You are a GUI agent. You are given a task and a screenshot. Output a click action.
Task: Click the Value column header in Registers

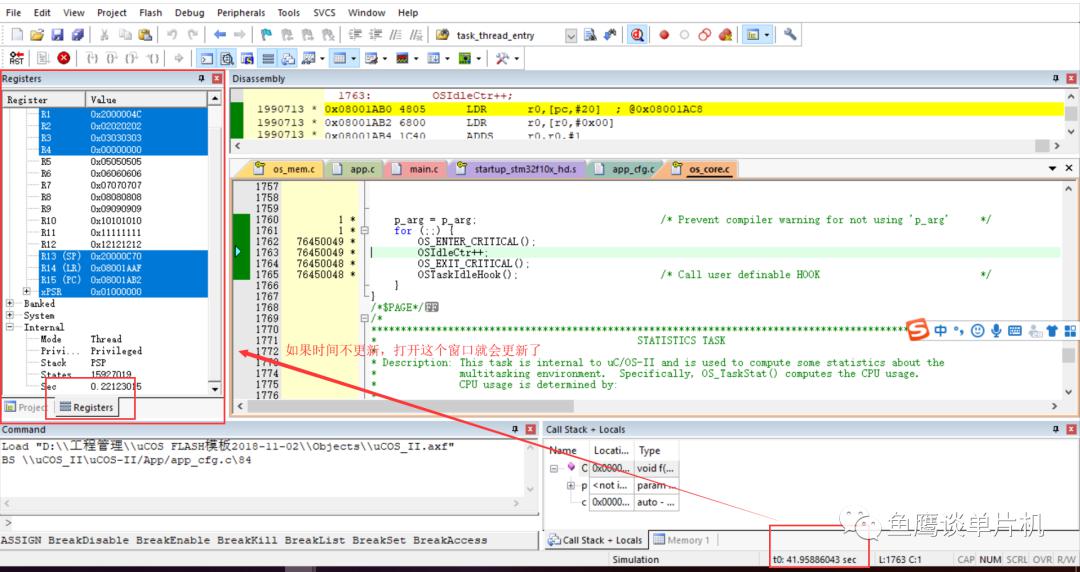pos(146,99)
